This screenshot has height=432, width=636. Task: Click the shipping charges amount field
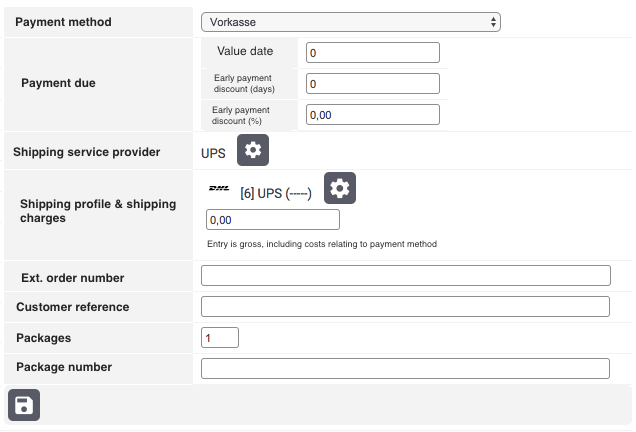272,220
